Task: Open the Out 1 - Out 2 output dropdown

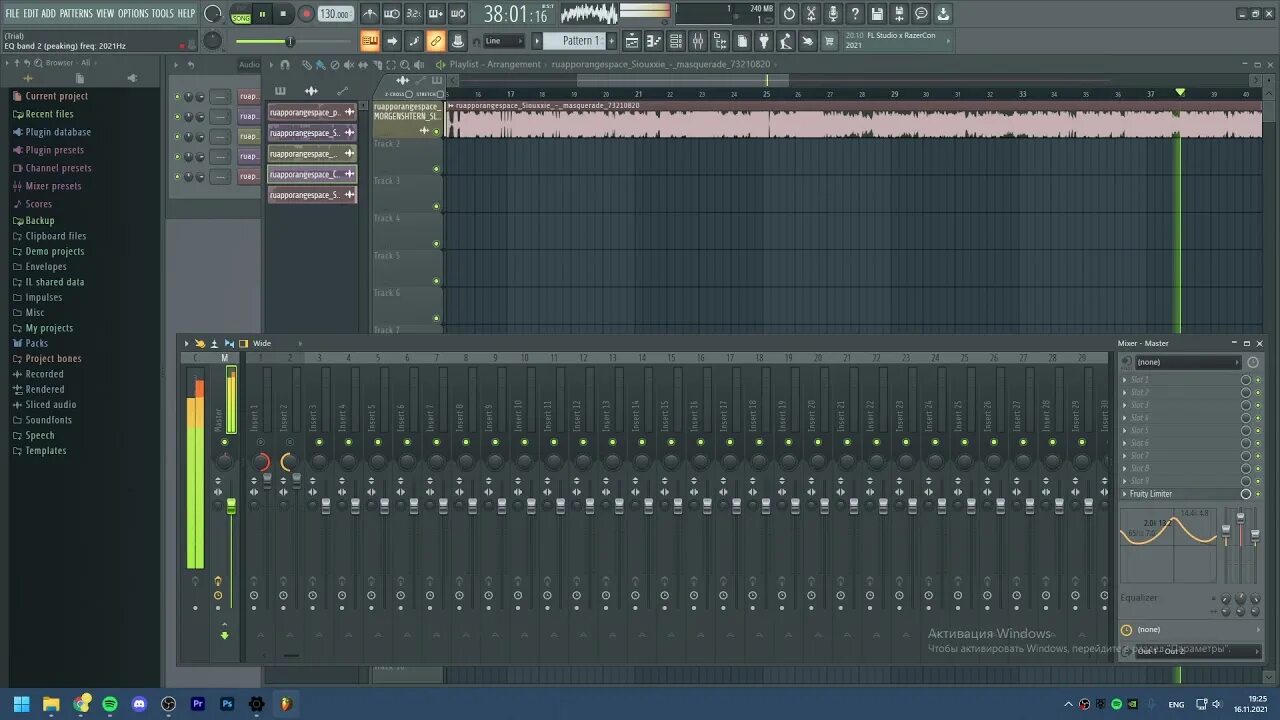Action: point(1196,651)
